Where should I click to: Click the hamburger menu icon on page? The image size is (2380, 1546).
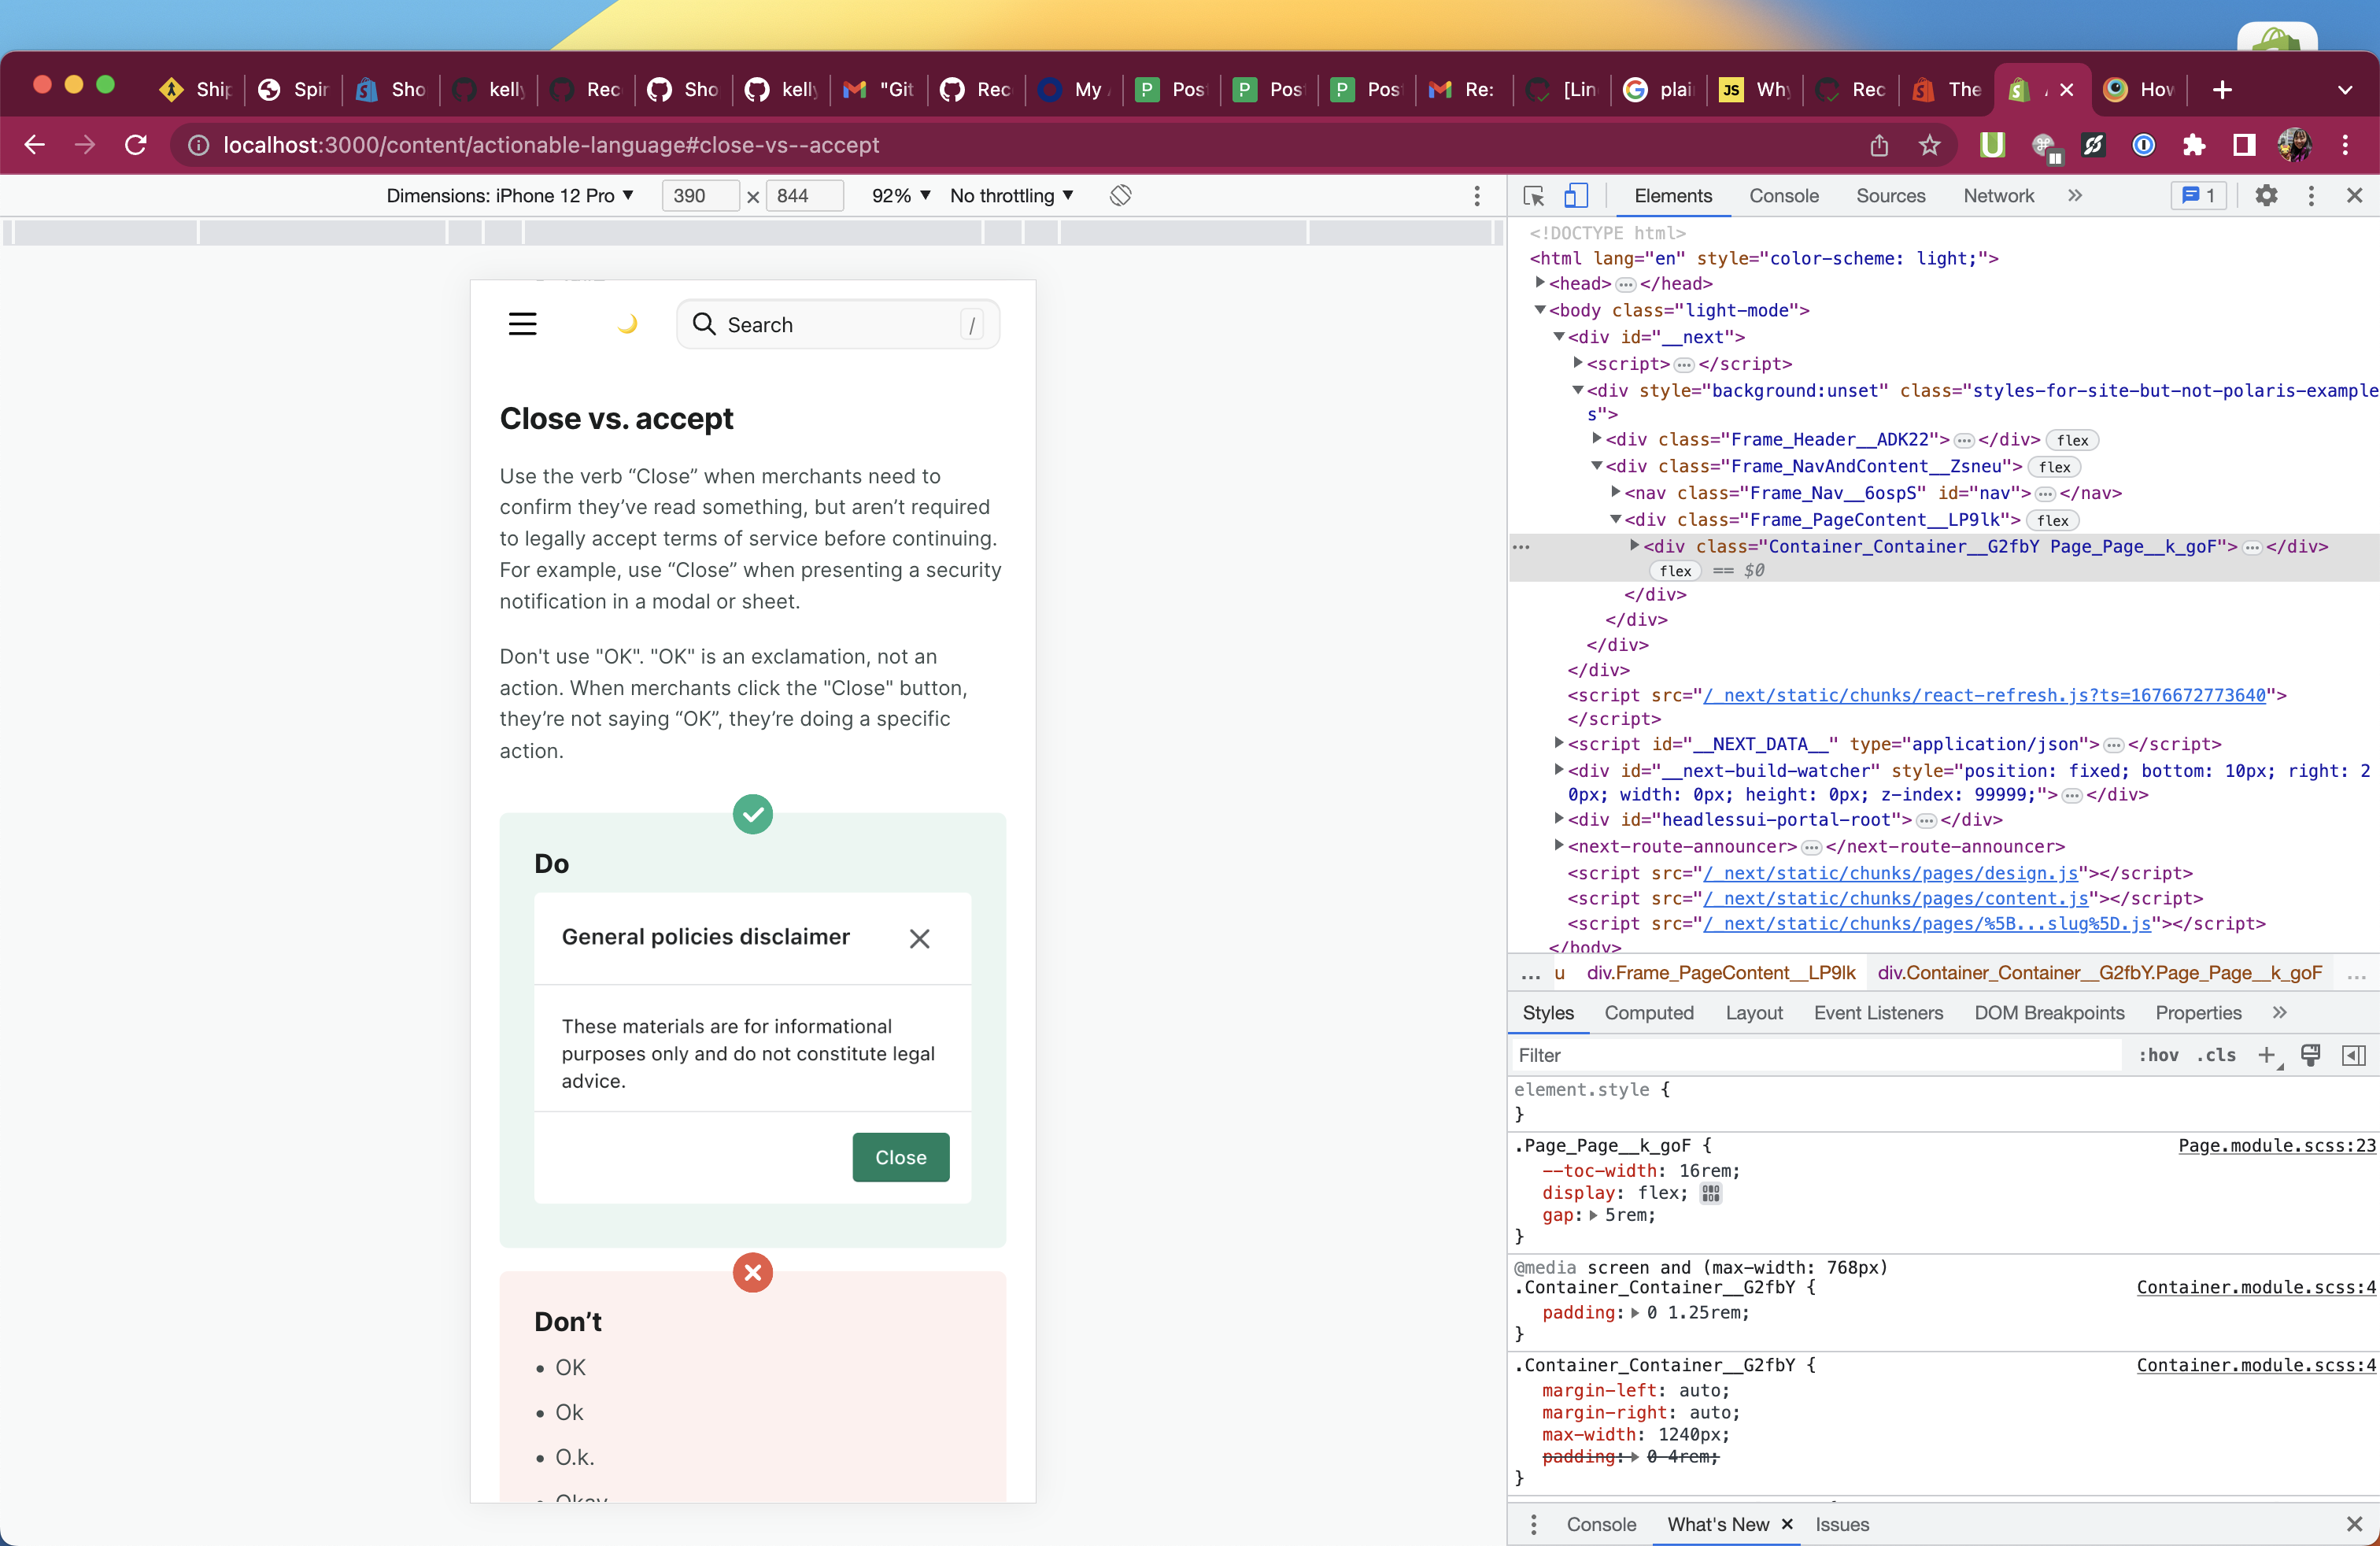point(522,324)
